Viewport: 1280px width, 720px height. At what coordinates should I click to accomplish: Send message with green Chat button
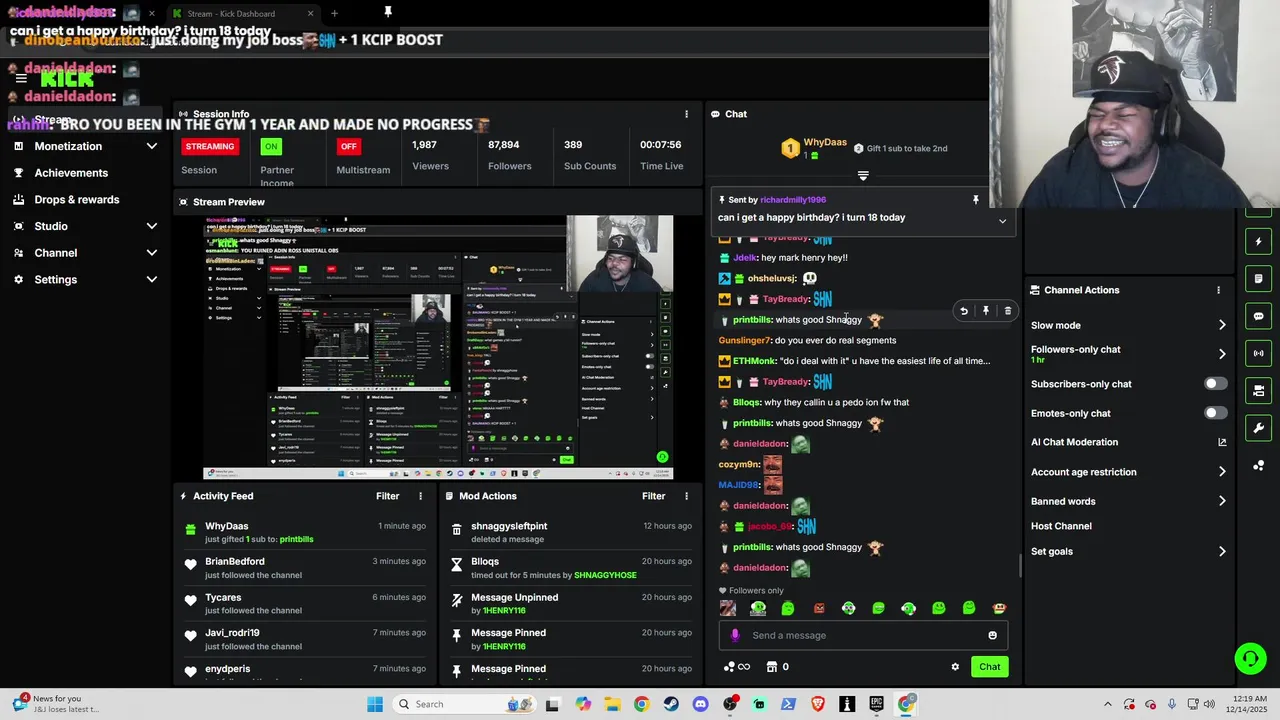[989, 667]
